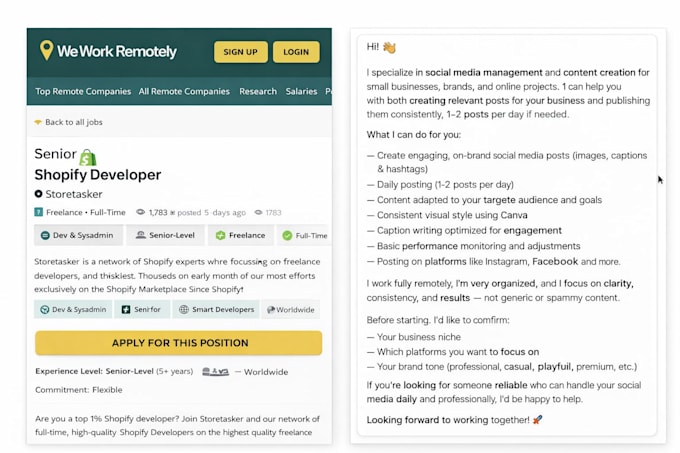Image resolution: width=680 pixels, height=453 pixels.
Task: Click the Shopify bag icon beside Senior
Action: (x=88, y=157)
